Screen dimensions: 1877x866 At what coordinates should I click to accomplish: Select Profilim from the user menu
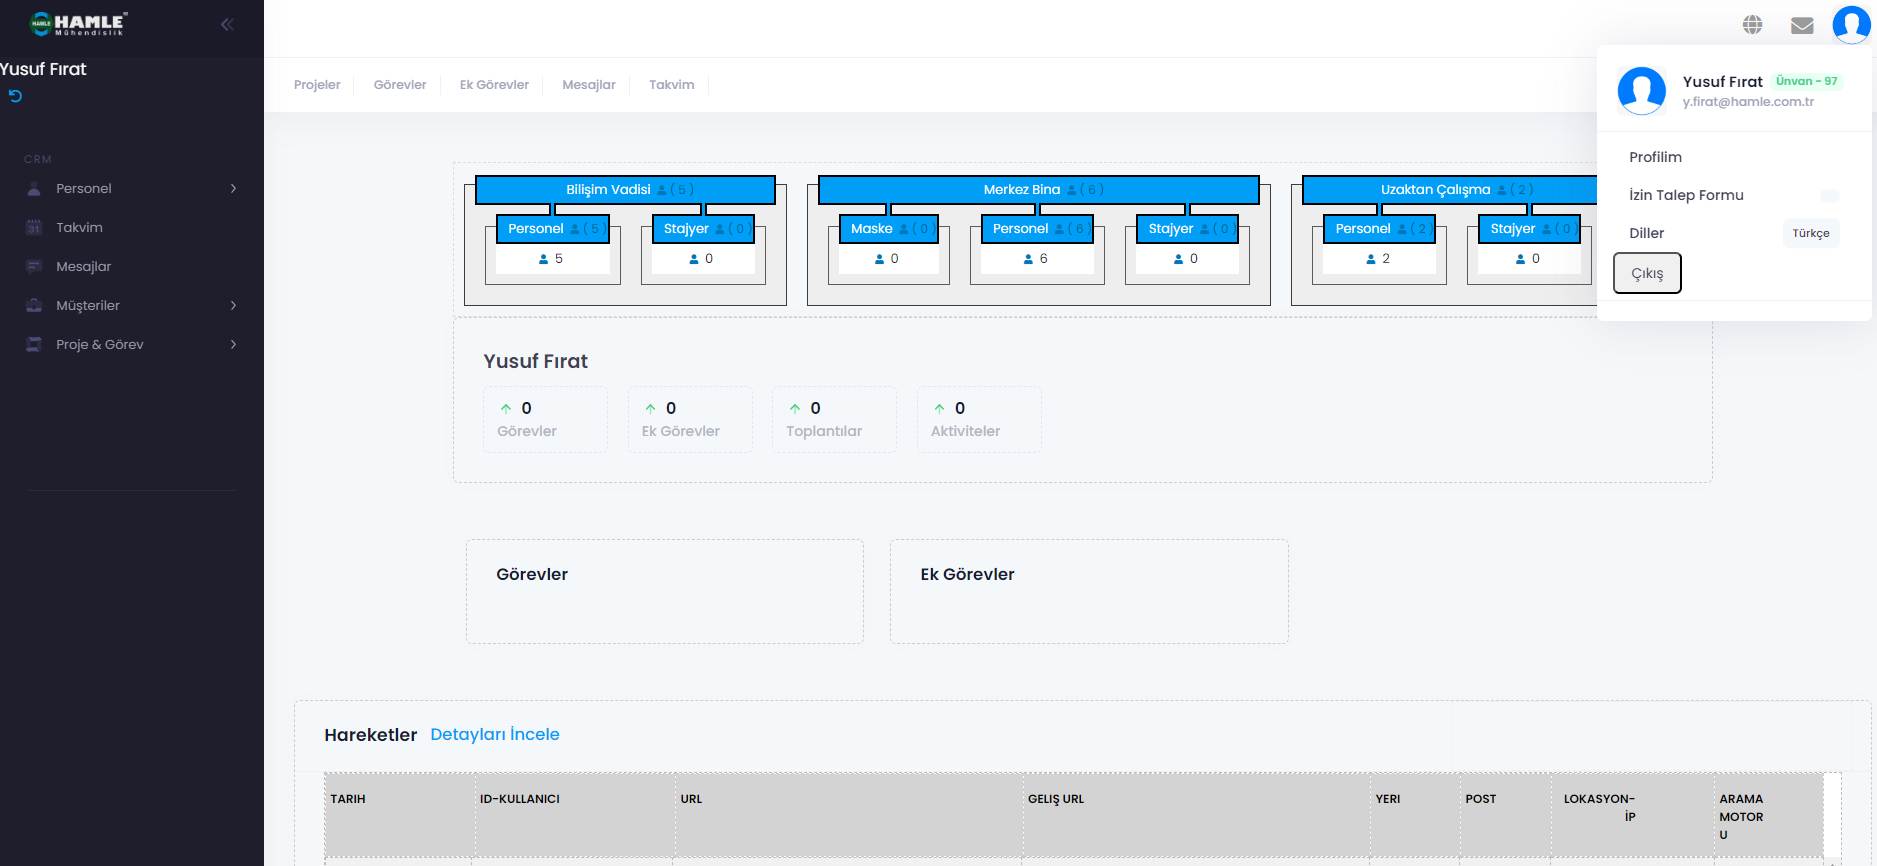point(1655,157)
